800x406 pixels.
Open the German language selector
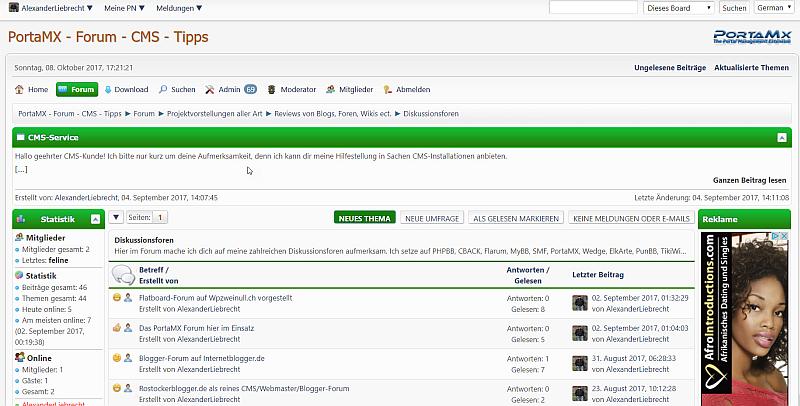773,8
